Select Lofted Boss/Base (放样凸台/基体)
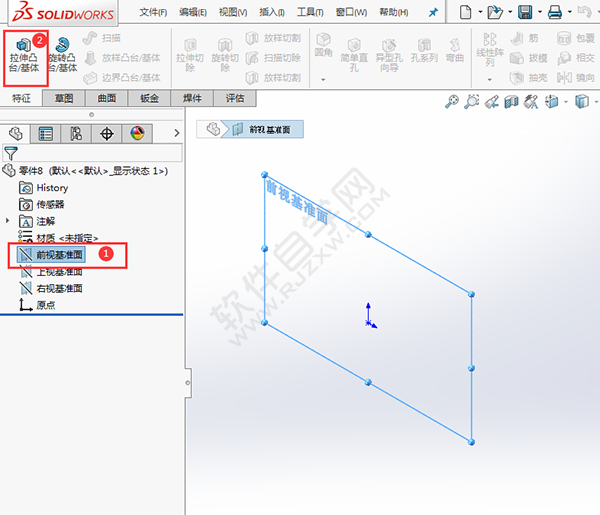600x515 pixels. 122,58
